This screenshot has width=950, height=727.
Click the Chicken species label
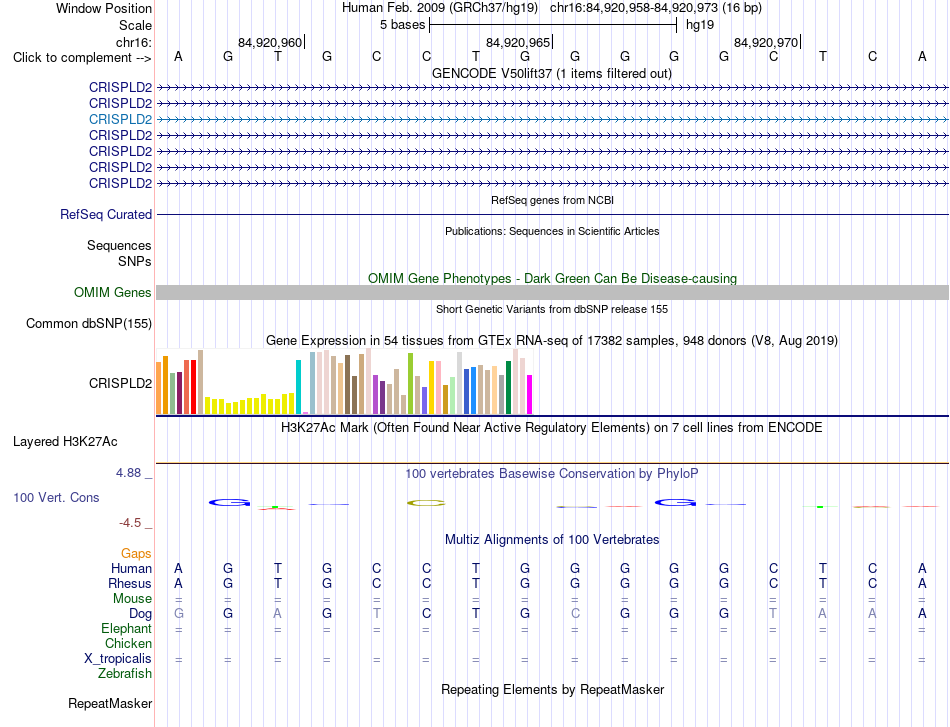[x=128, y=643]
